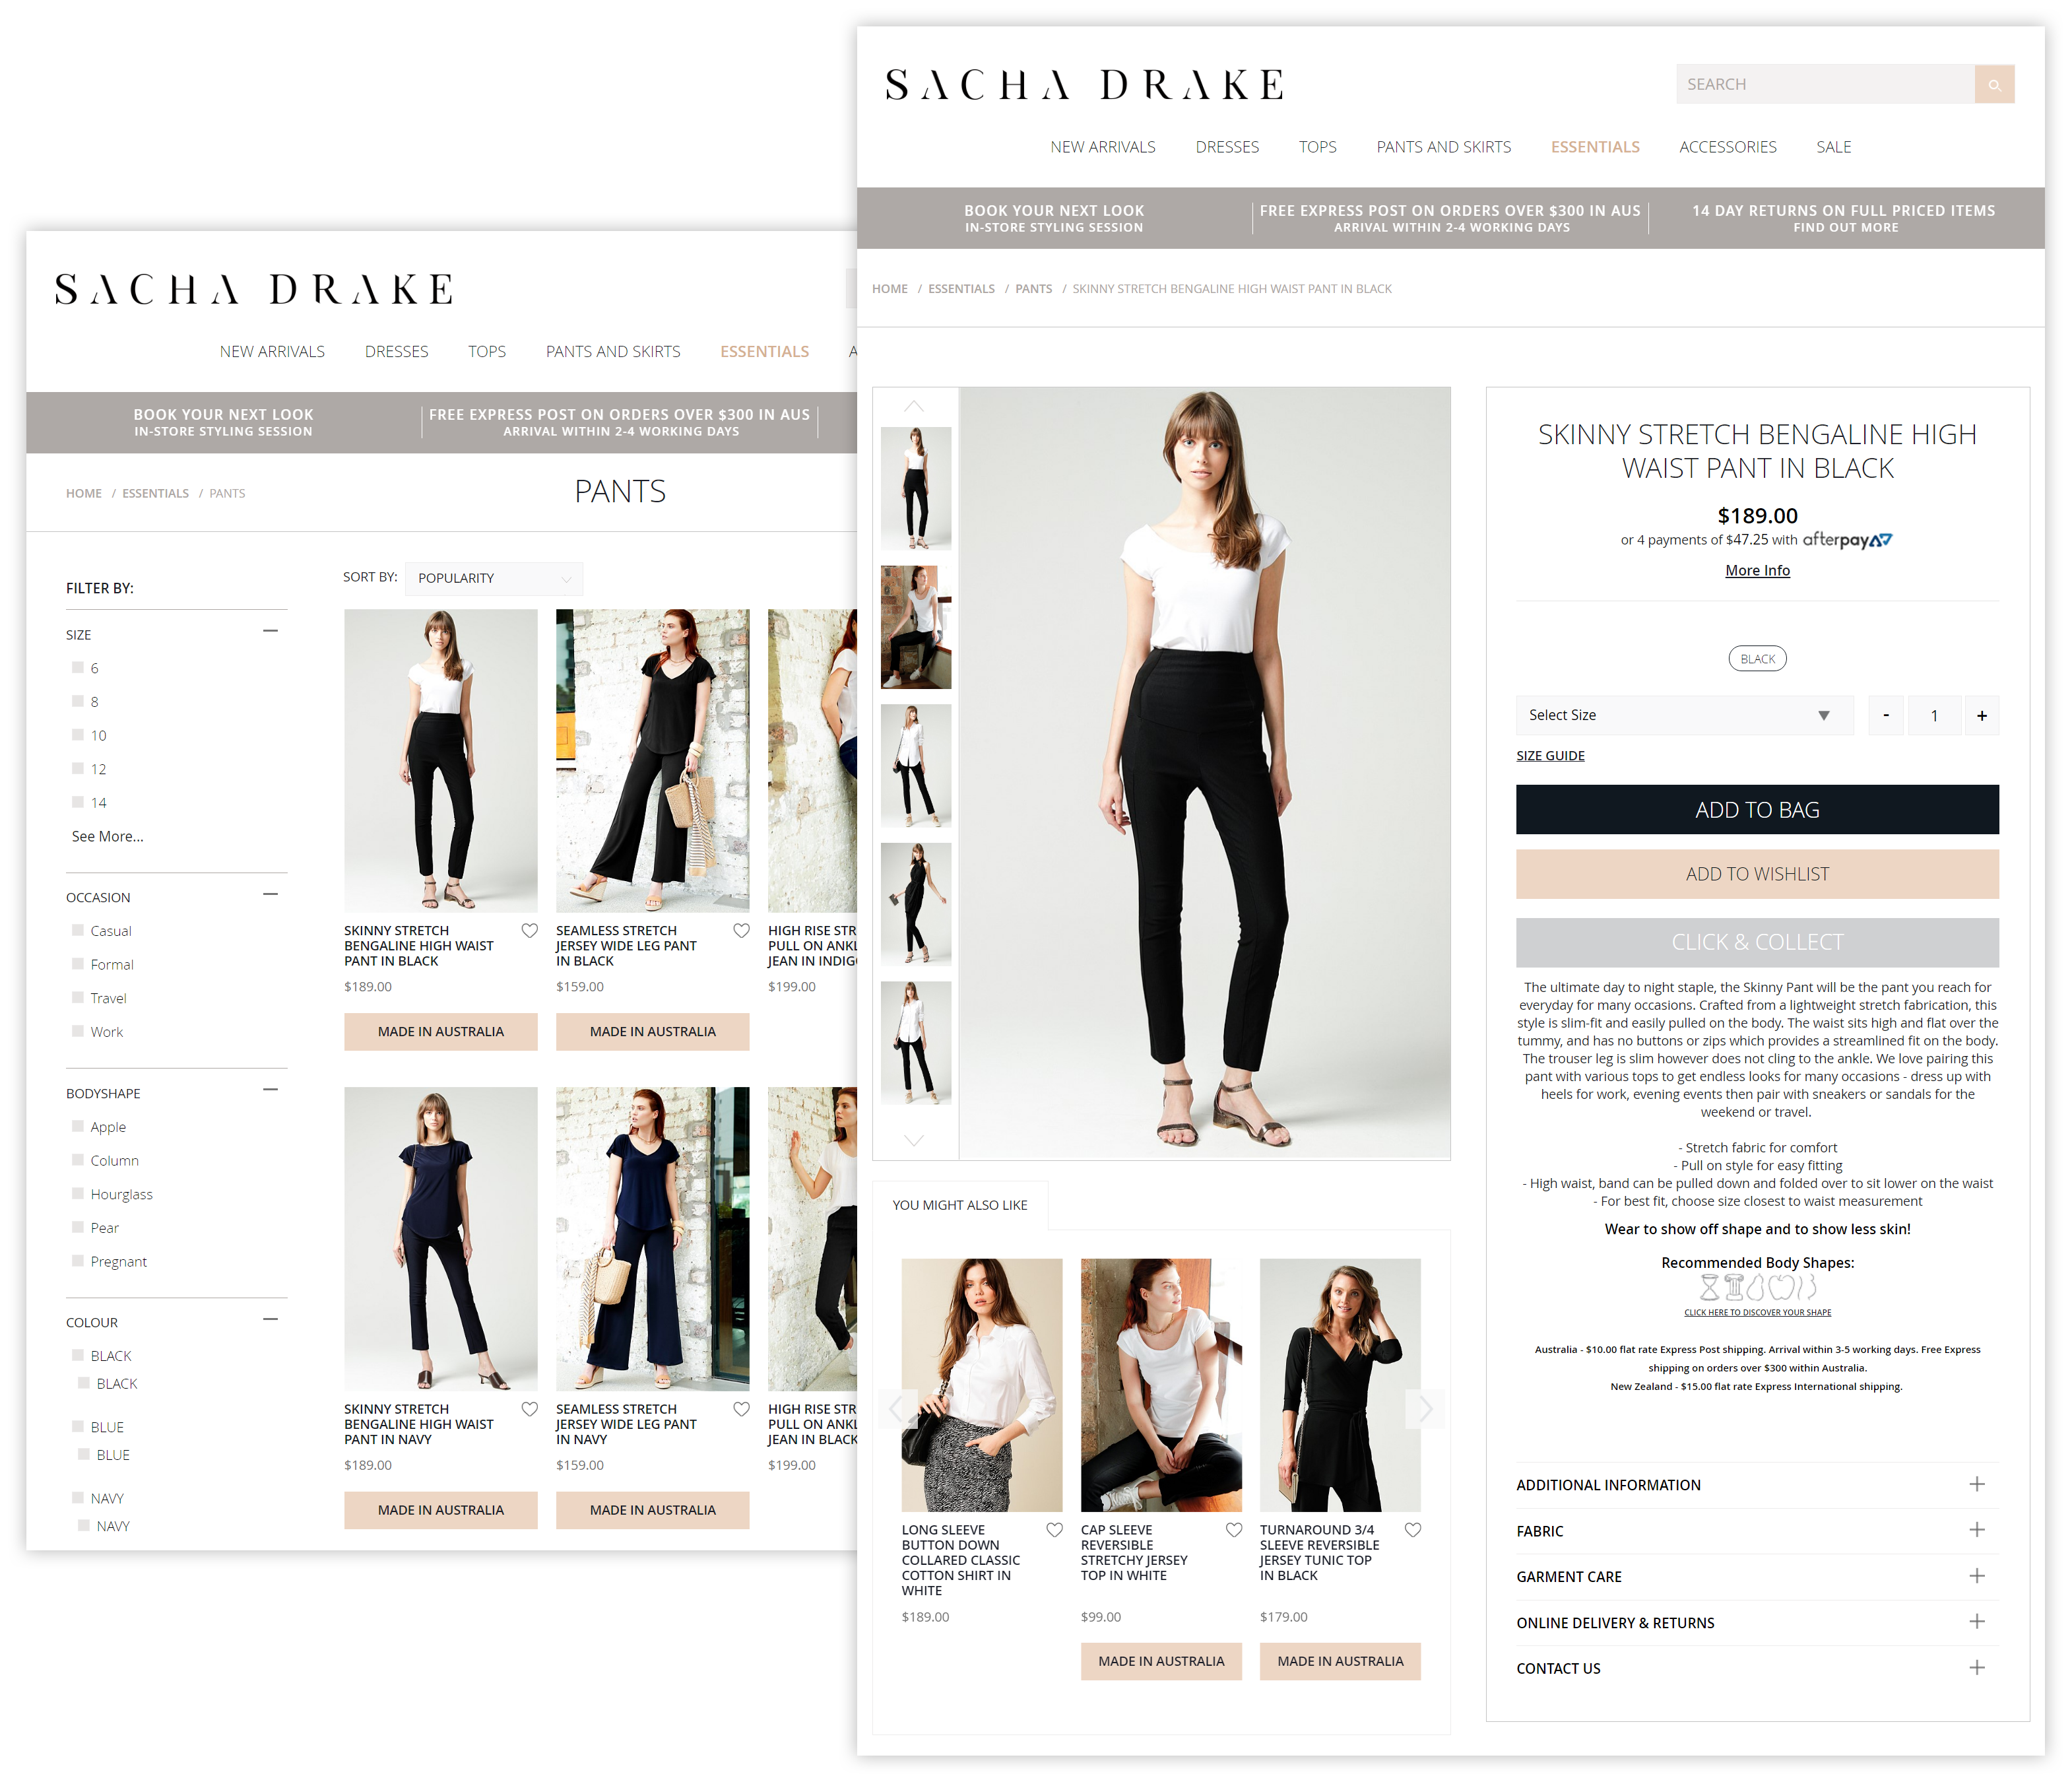Image resolution: width=2072 pixels, height=1782 pixels.
Task: Open Cap Sleeve Reversible Top product image
Action: coord(1161,1385)
